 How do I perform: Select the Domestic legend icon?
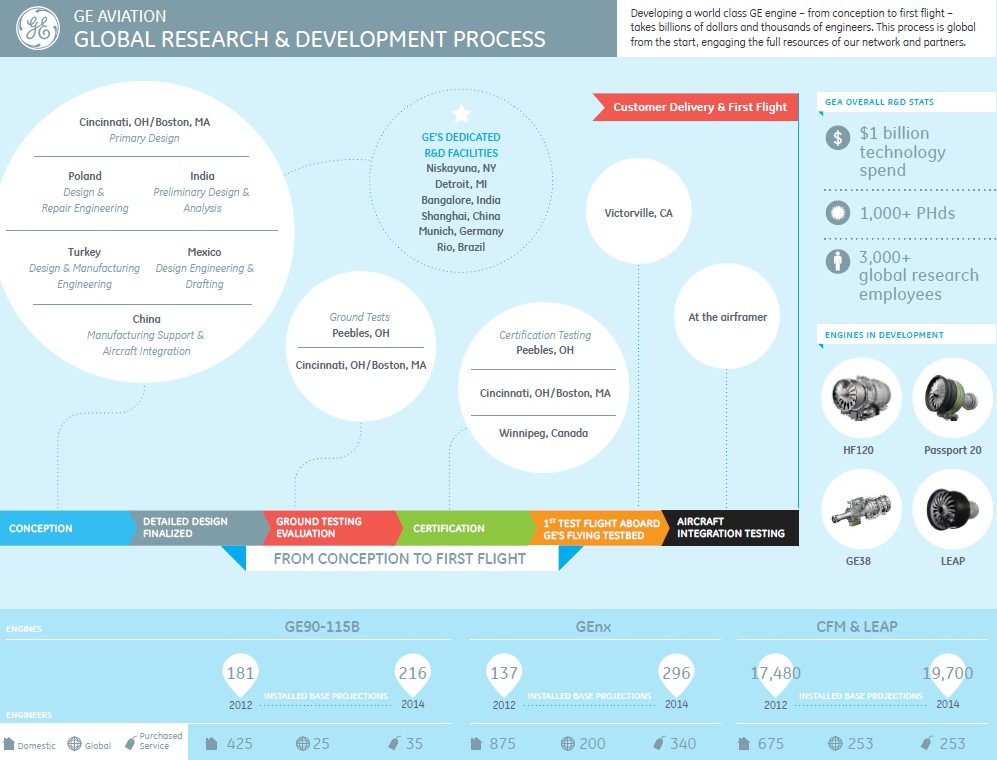coord(9,744)
